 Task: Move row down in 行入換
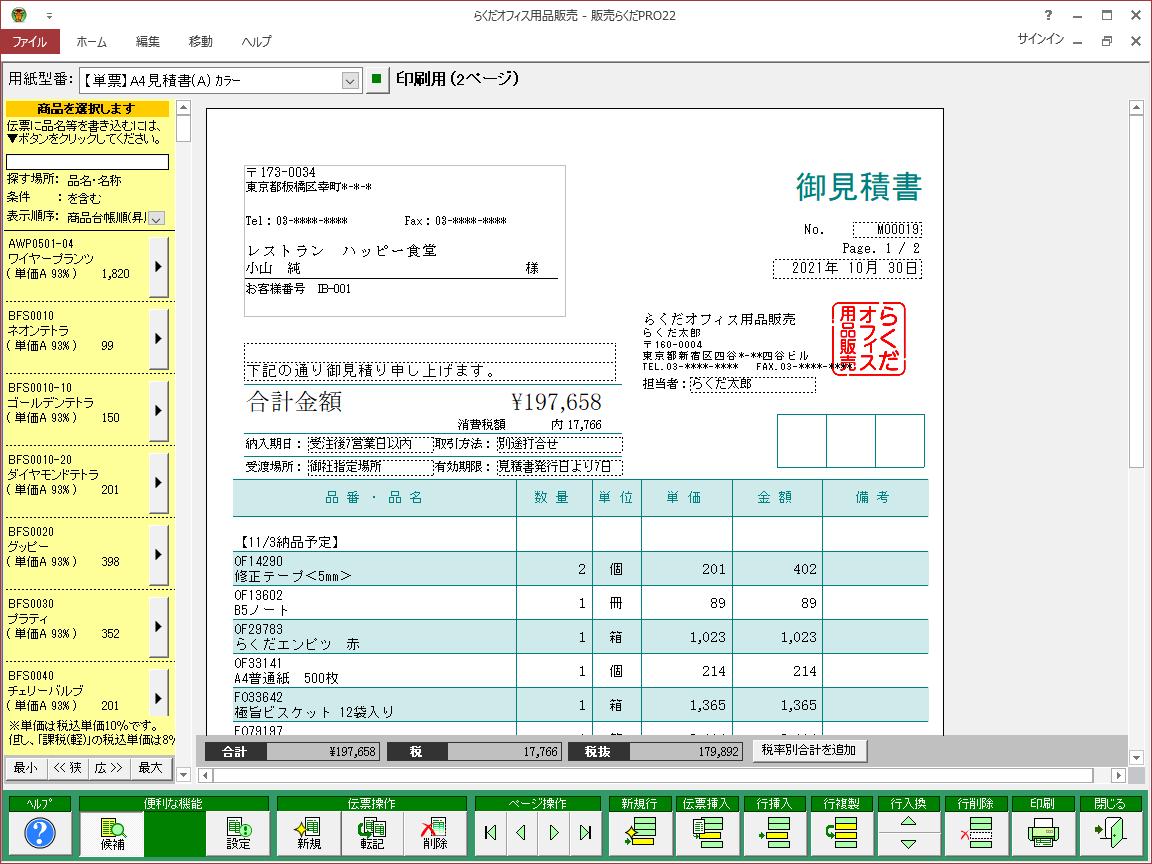pos(908,844)
